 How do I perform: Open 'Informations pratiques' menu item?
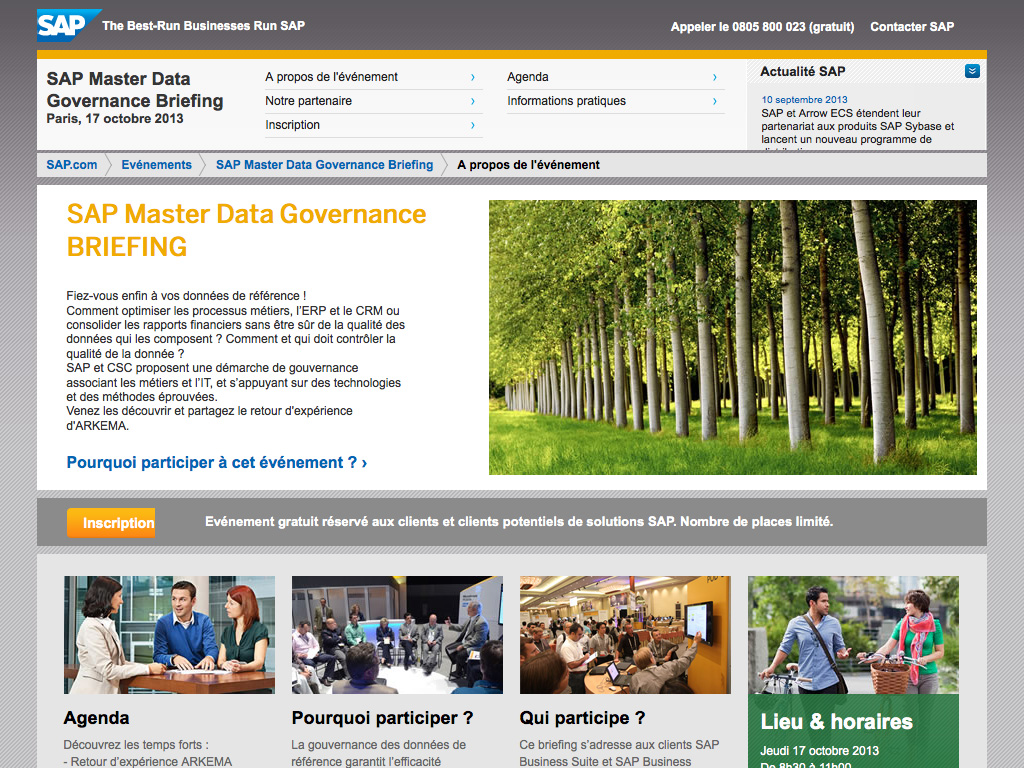pyautogui.click(x=615, y=101)
